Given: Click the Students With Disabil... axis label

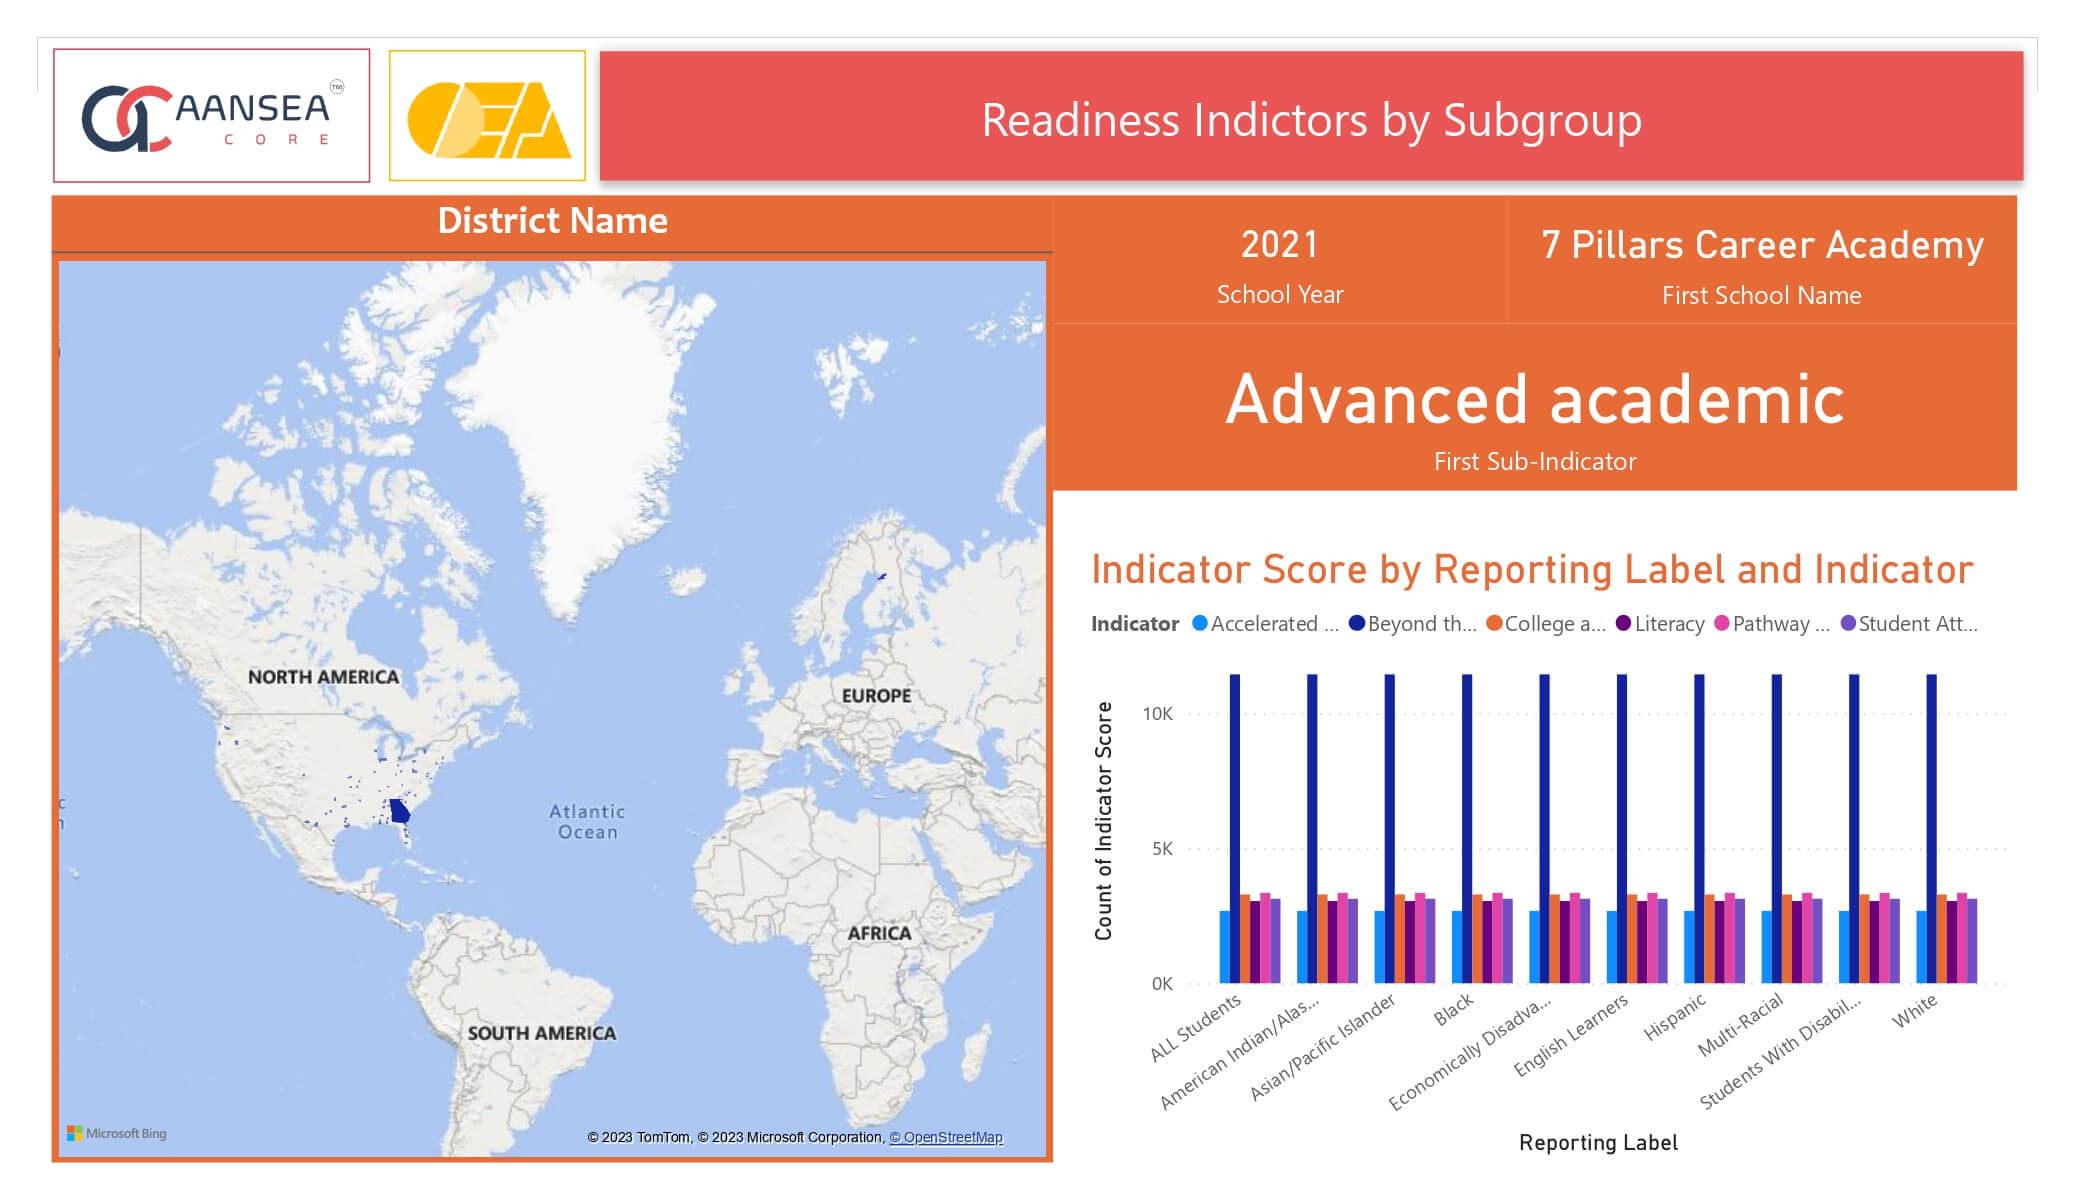Looking at the screenshot, I should (1780, 1052).
